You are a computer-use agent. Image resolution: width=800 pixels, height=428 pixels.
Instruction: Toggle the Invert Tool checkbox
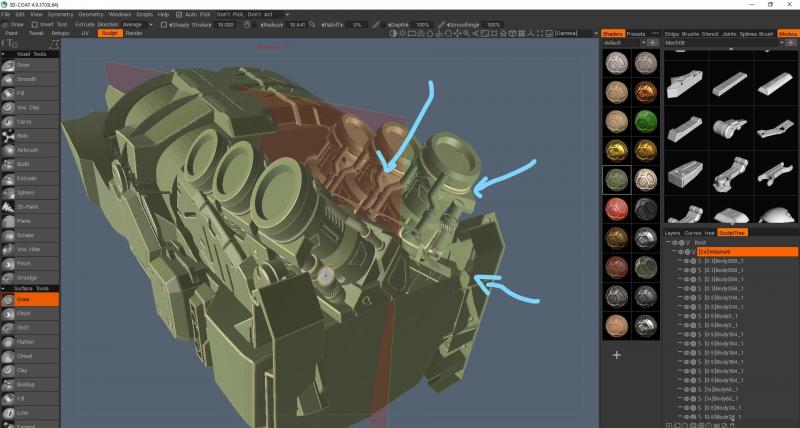33,24
